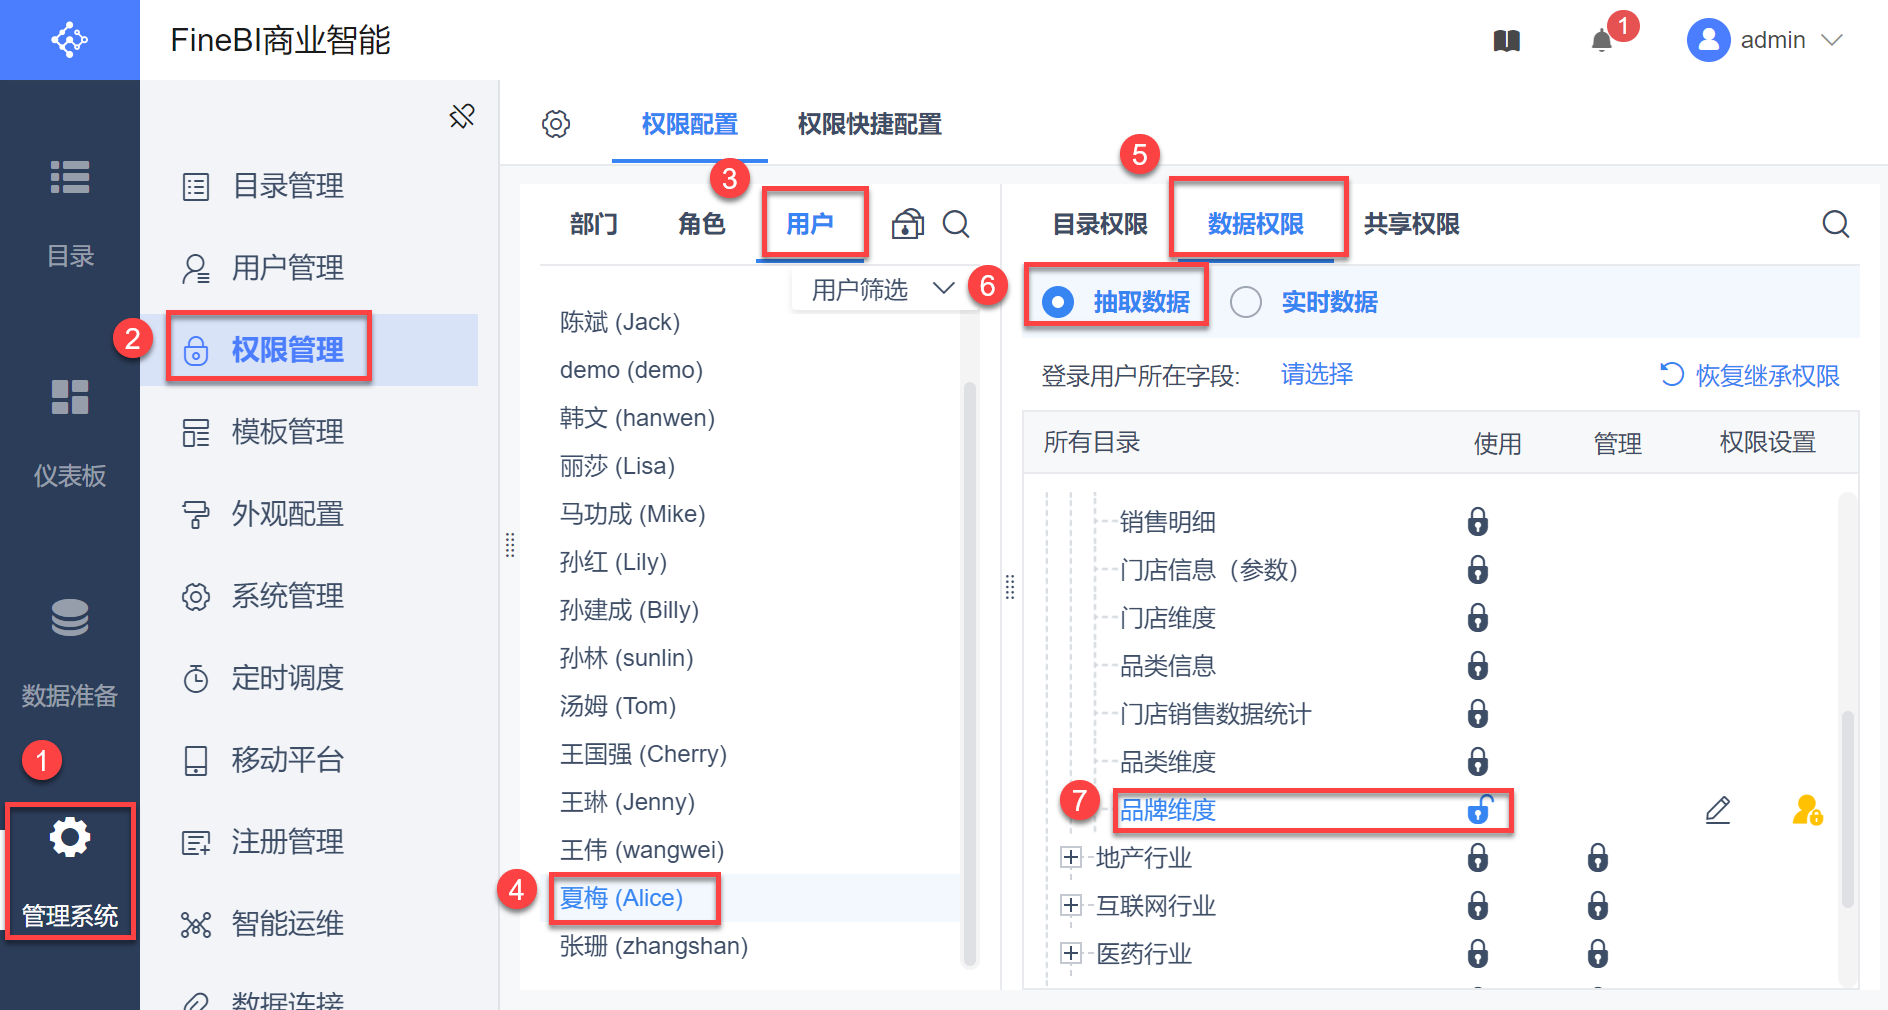Click the edit pencil for 品牌维度
The height and width of the screenshot is (1010, 1888).
pos(1717,810)
